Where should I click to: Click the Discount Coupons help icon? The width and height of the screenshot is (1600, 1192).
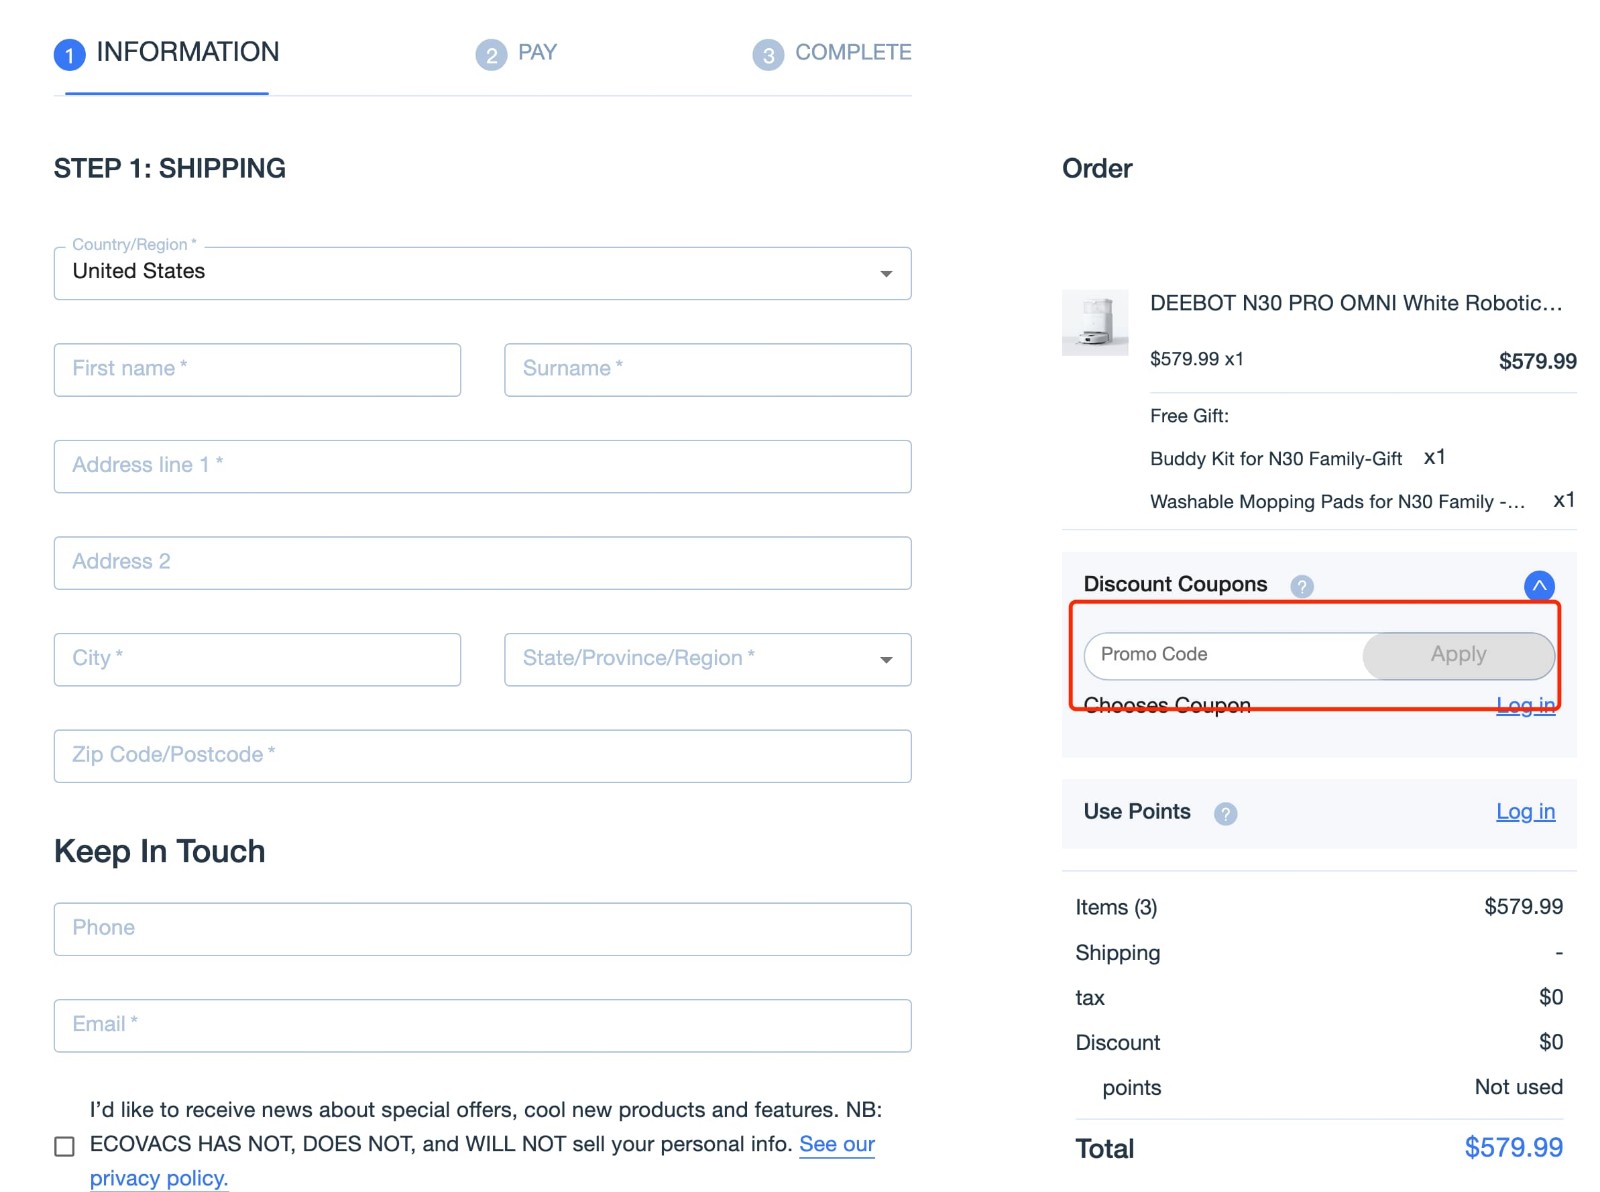[1301, 586]
